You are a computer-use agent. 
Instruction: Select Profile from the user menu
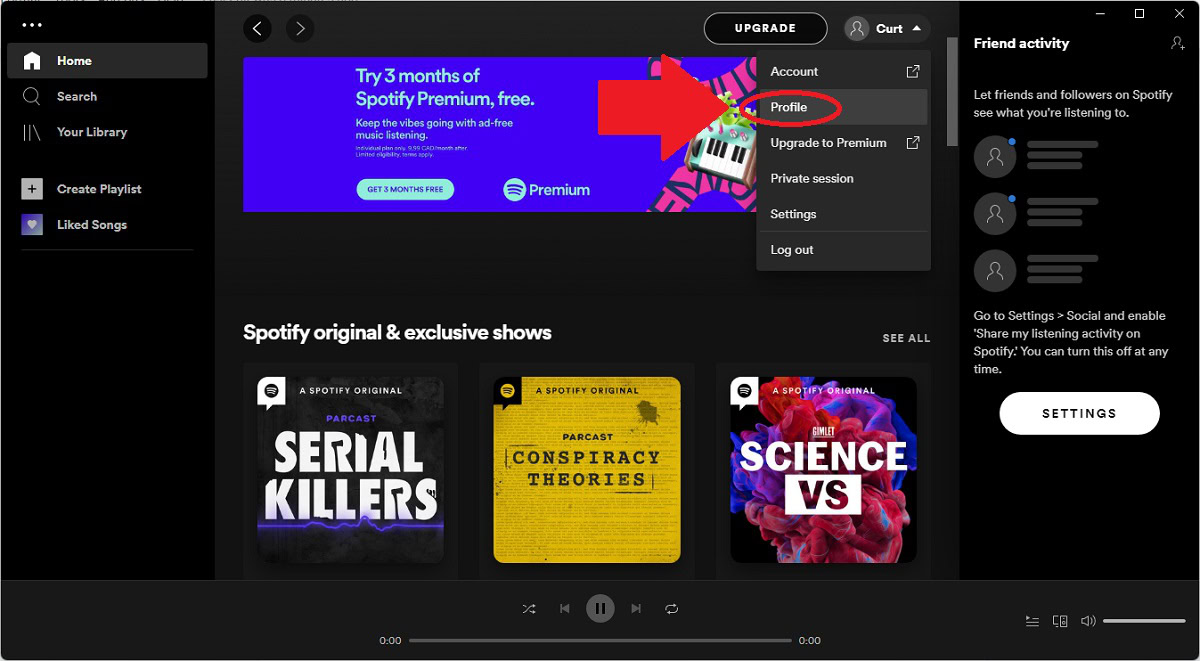tap(844, 107)
